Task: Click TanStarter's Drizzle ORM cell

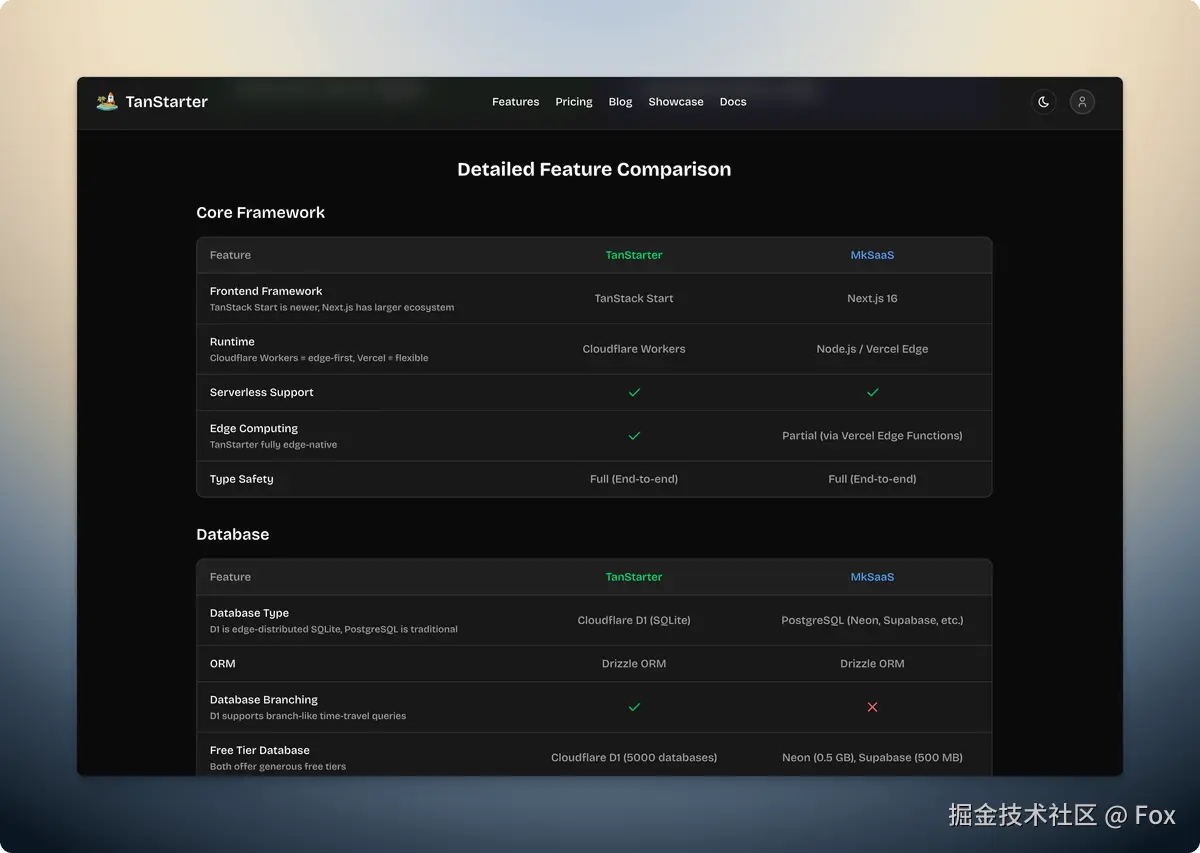Action: click(634, 664)
